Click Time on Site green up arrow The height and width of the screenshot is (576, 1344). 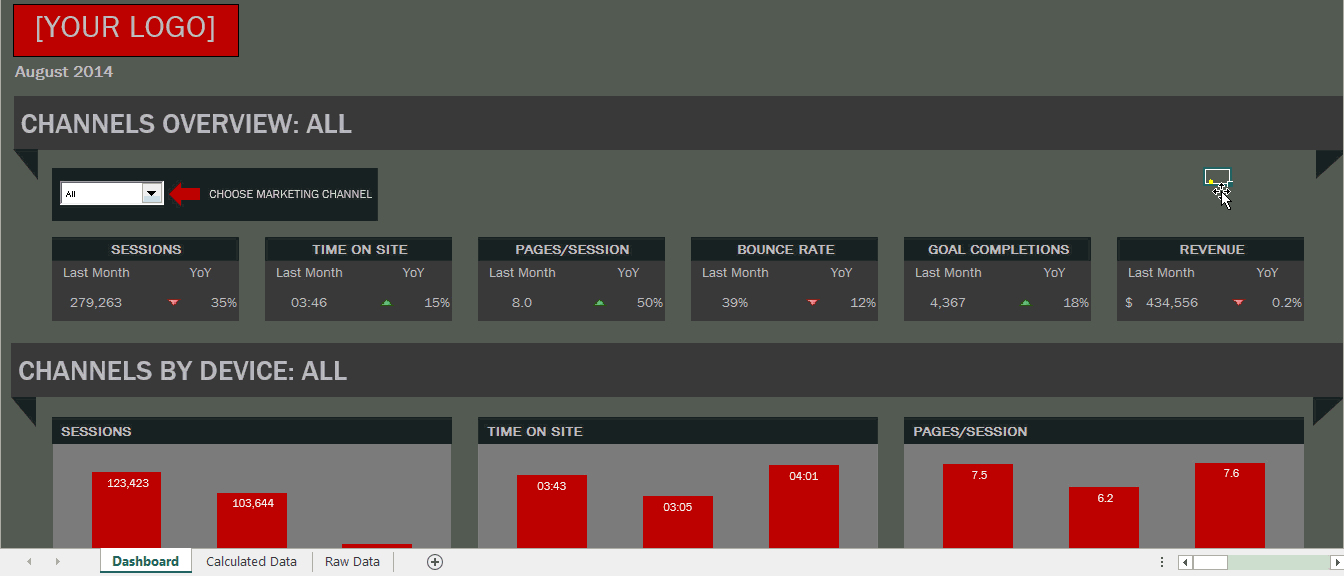[x=386, y=302]
